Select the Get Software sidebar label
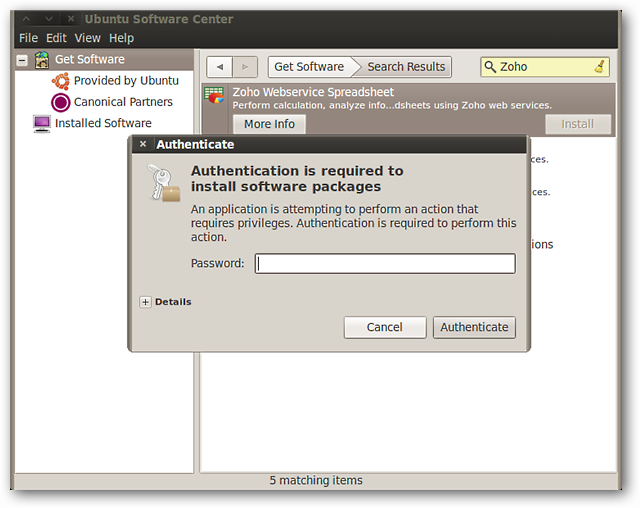The height and width of the screenshot is (508, 640). pyautogui.click(x=90, y=60)
